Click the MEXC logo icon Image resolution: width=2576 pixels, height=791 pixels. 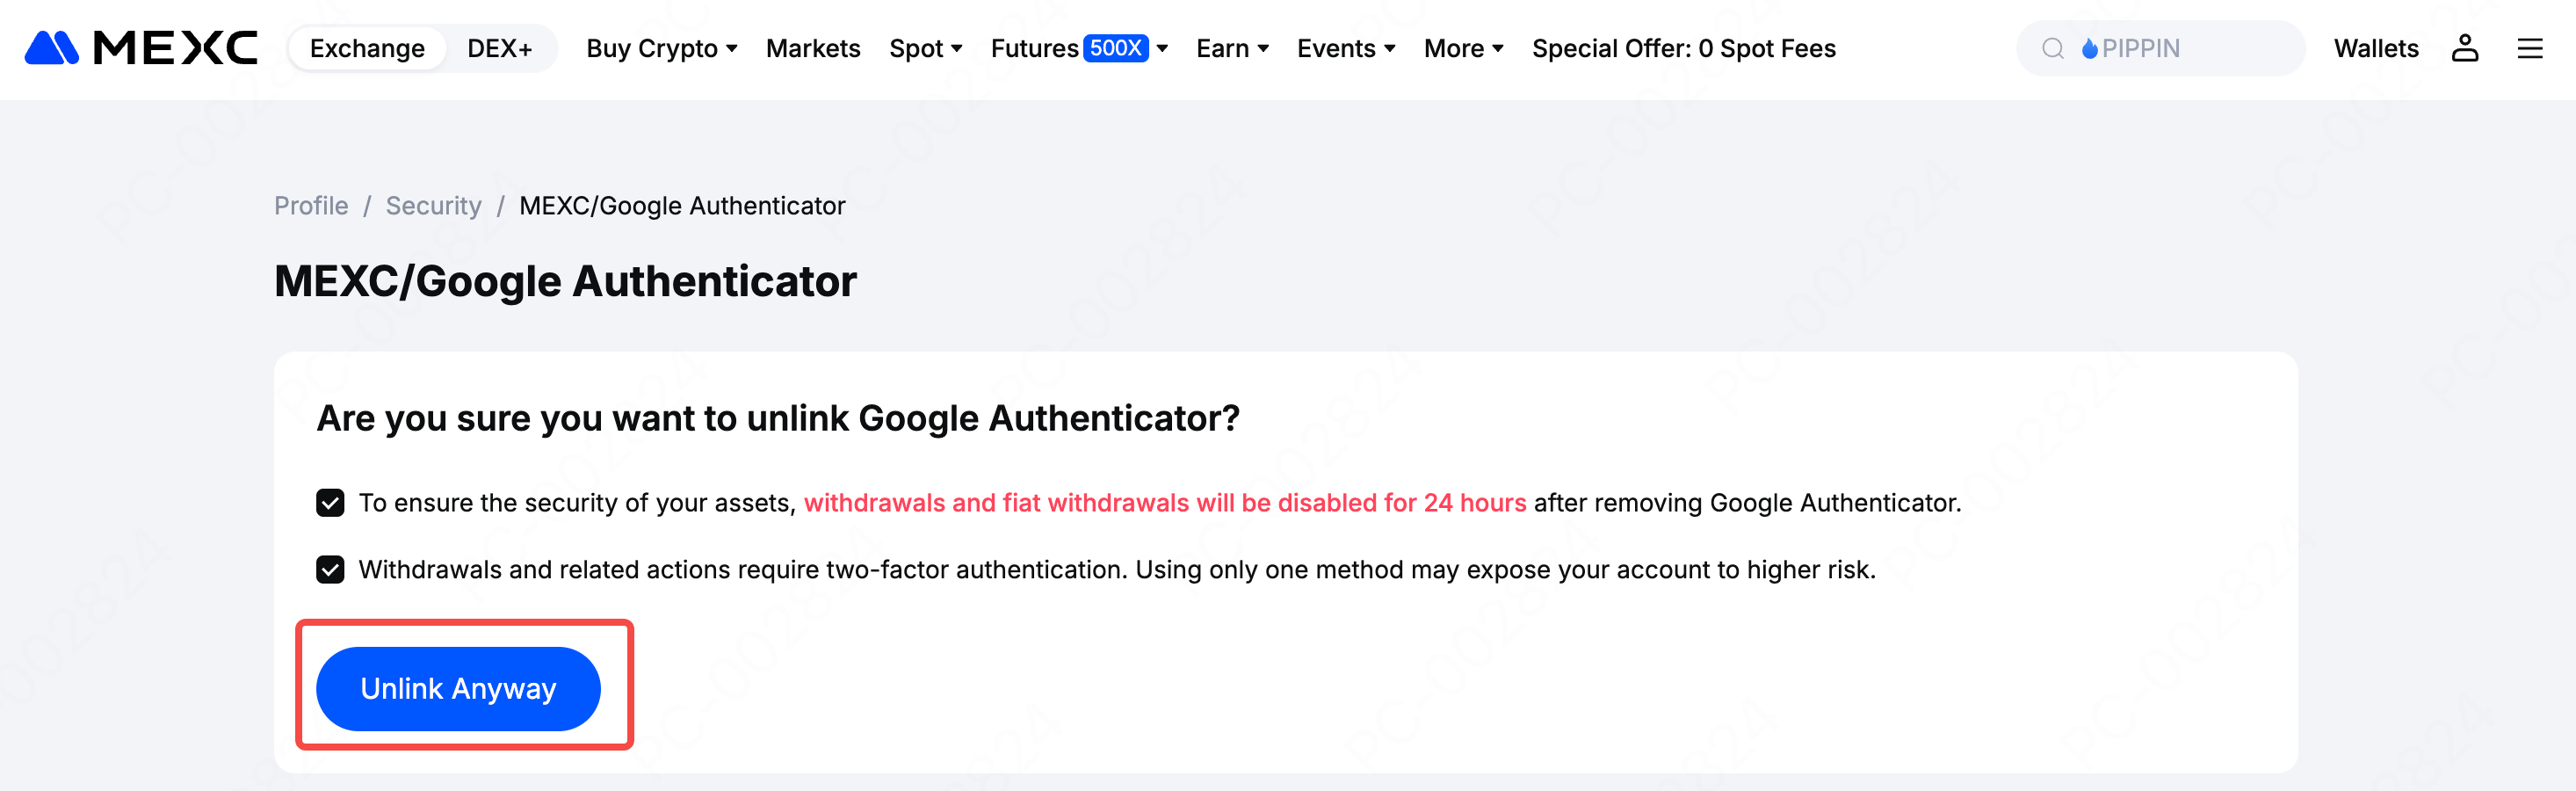tap(52, 48)
